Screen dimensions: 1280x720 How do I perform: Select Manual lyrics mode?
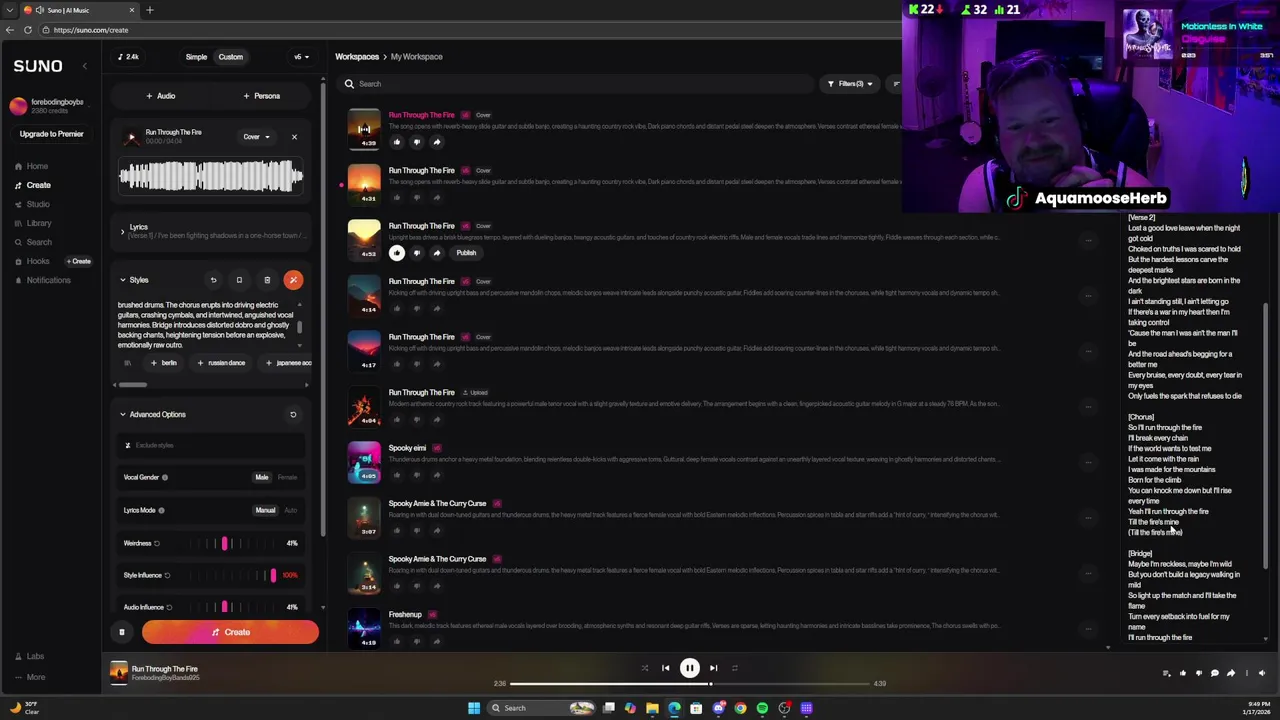[265, 511]
